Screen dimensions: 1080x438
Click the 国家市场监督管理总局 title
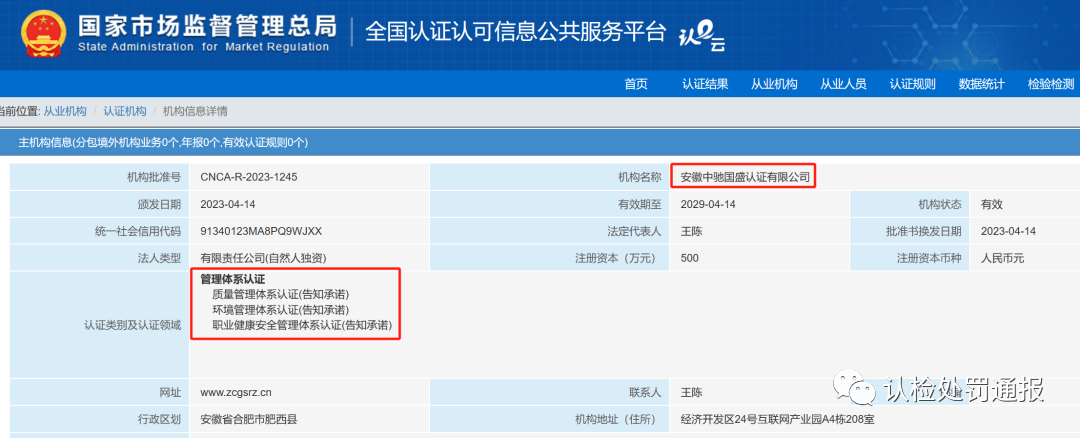[207, 26]
